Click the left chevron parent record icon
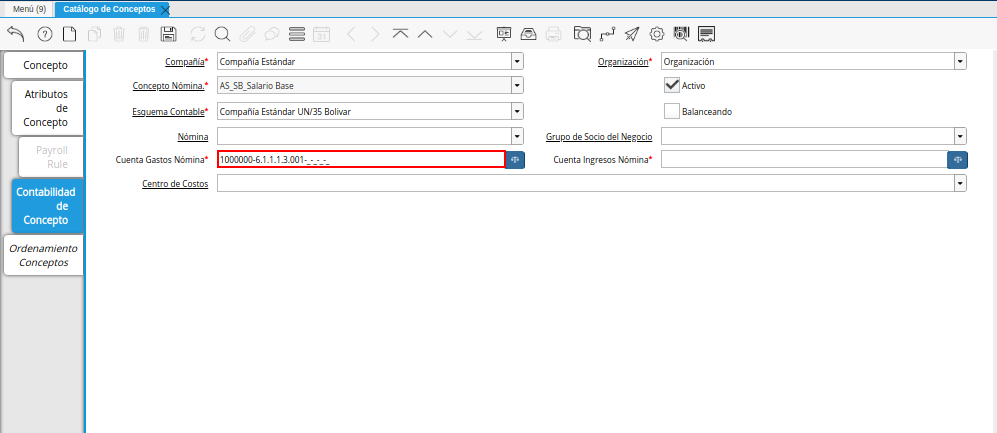997x433 pixels. [x=350, y=34]
